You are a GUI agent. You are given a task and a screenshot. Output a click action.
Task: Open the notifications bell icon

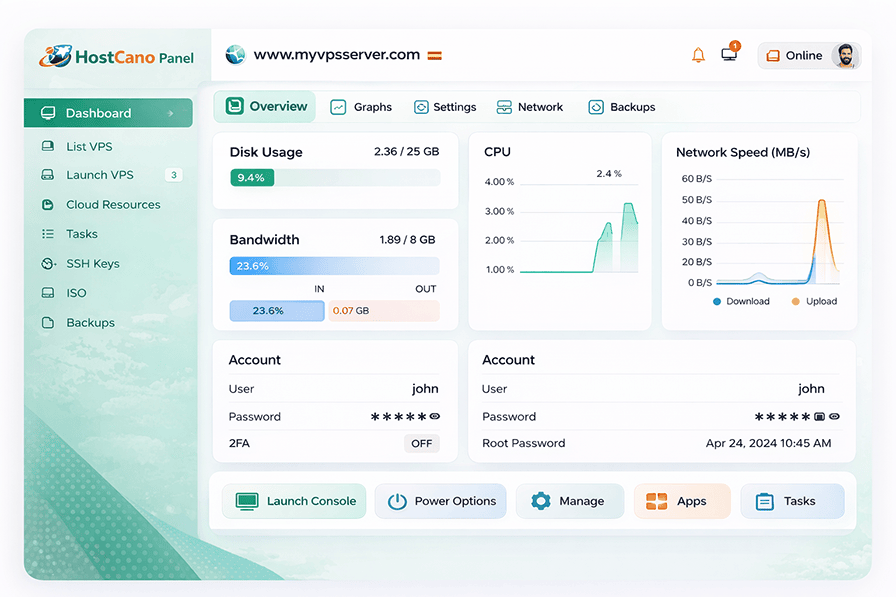(x=699, y=55)
